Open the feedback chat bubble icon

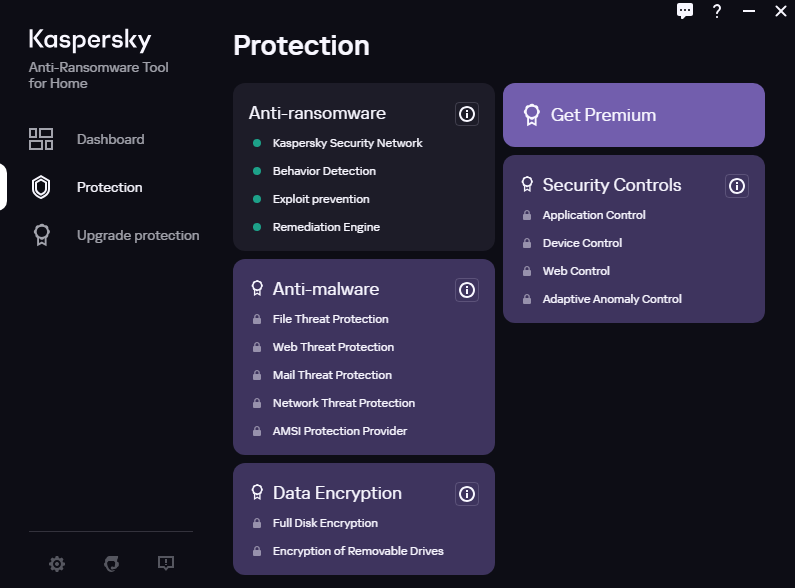tap(685, 11)
